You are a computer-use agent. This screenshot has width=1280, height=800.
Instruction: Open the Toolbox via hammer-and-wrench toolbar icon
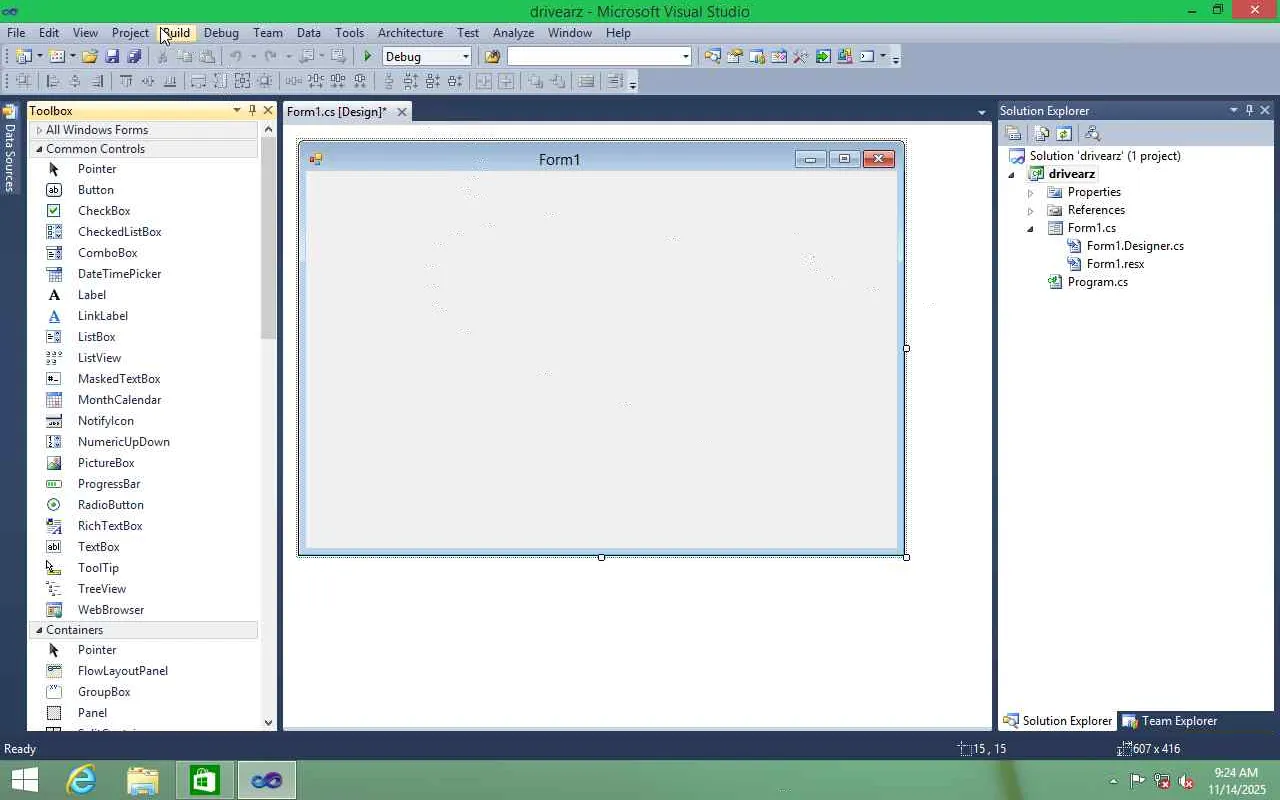tap(801, 57)
